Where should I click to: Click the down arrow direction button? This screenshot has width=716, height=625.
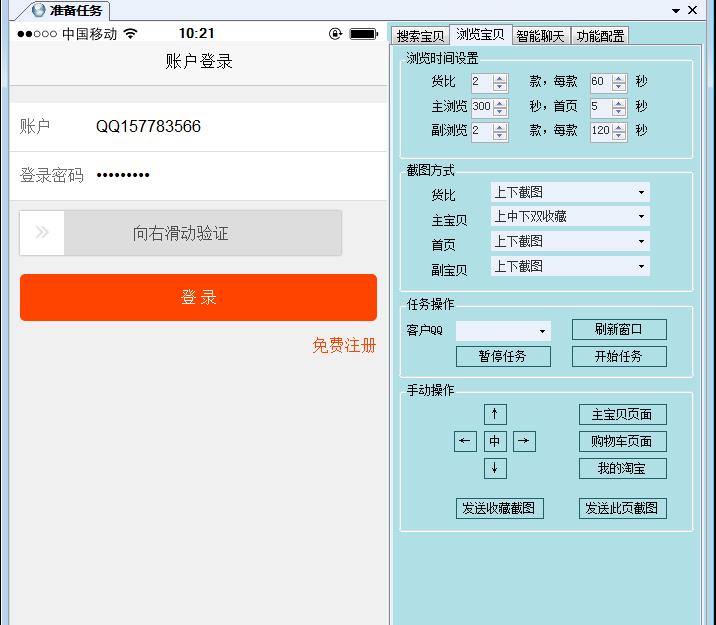pyautogui.click(x=495, y=468)
